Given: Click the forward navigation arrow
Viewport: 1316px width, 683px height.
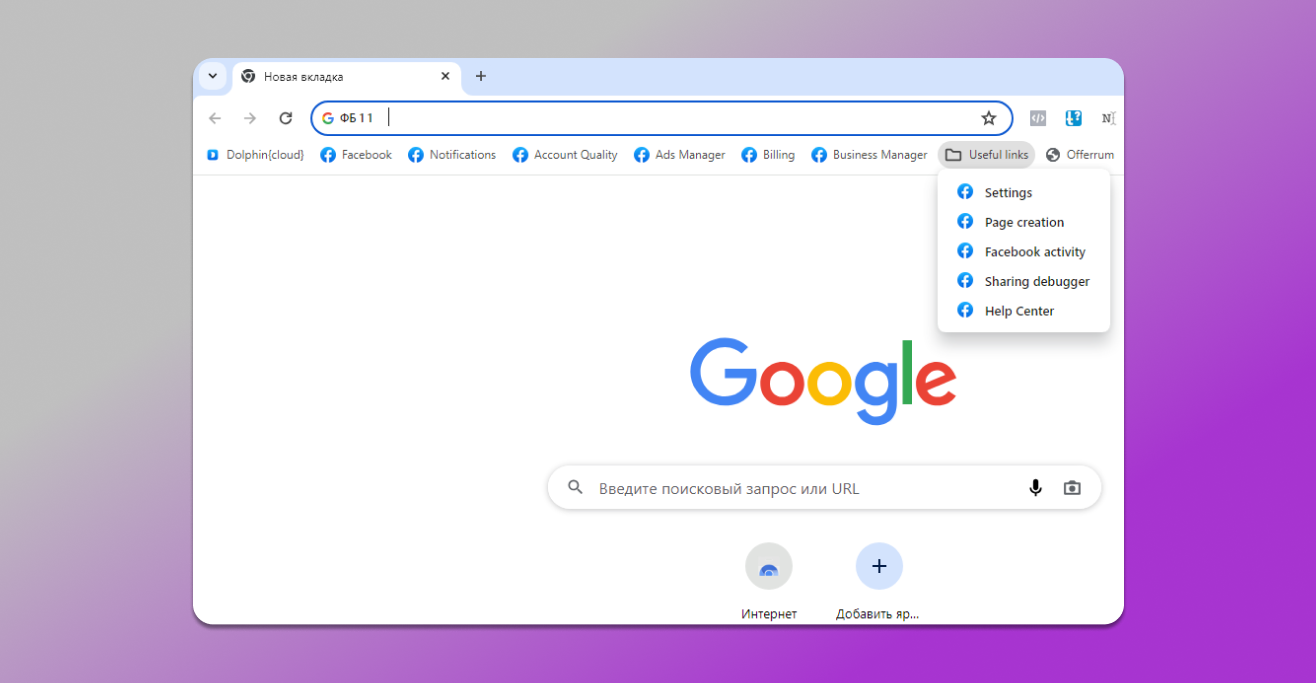Looking at the screenshot, I should 250,118.
